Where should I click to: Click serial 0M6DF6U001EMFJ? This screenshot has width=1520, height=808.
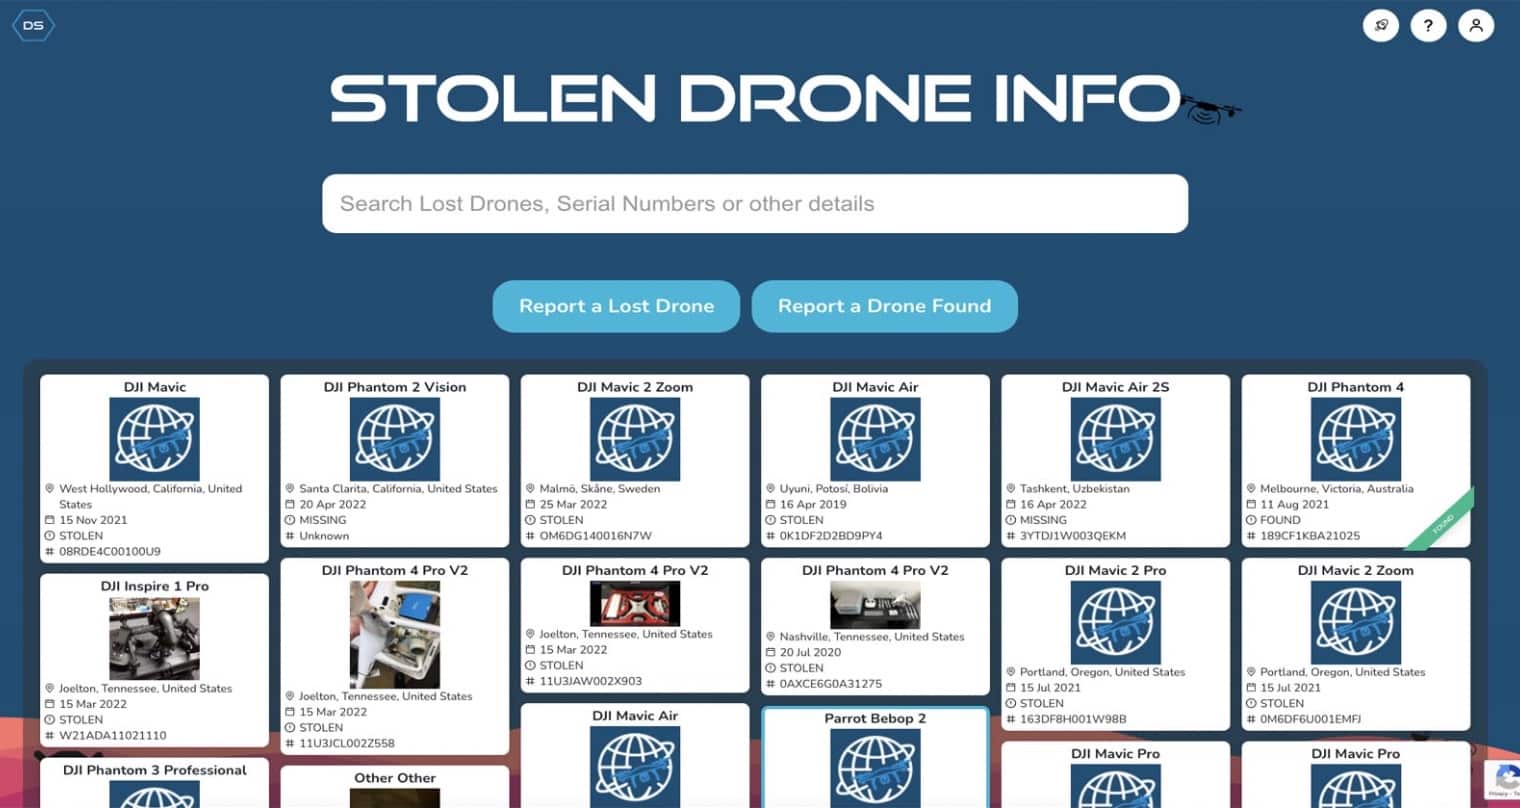[x=1310, y=719]
